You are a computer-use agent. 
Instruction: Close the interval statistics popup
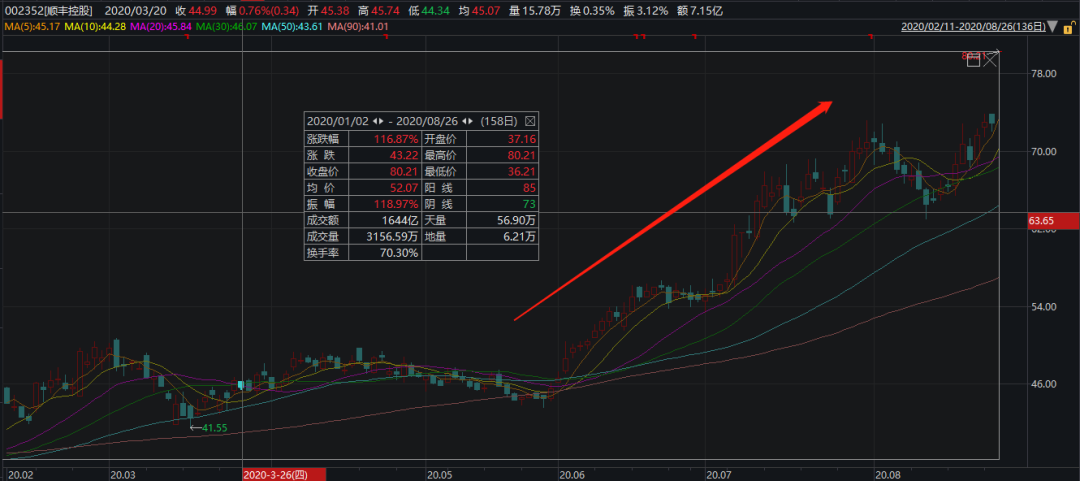pyautogui.click(x=530, y=121)
